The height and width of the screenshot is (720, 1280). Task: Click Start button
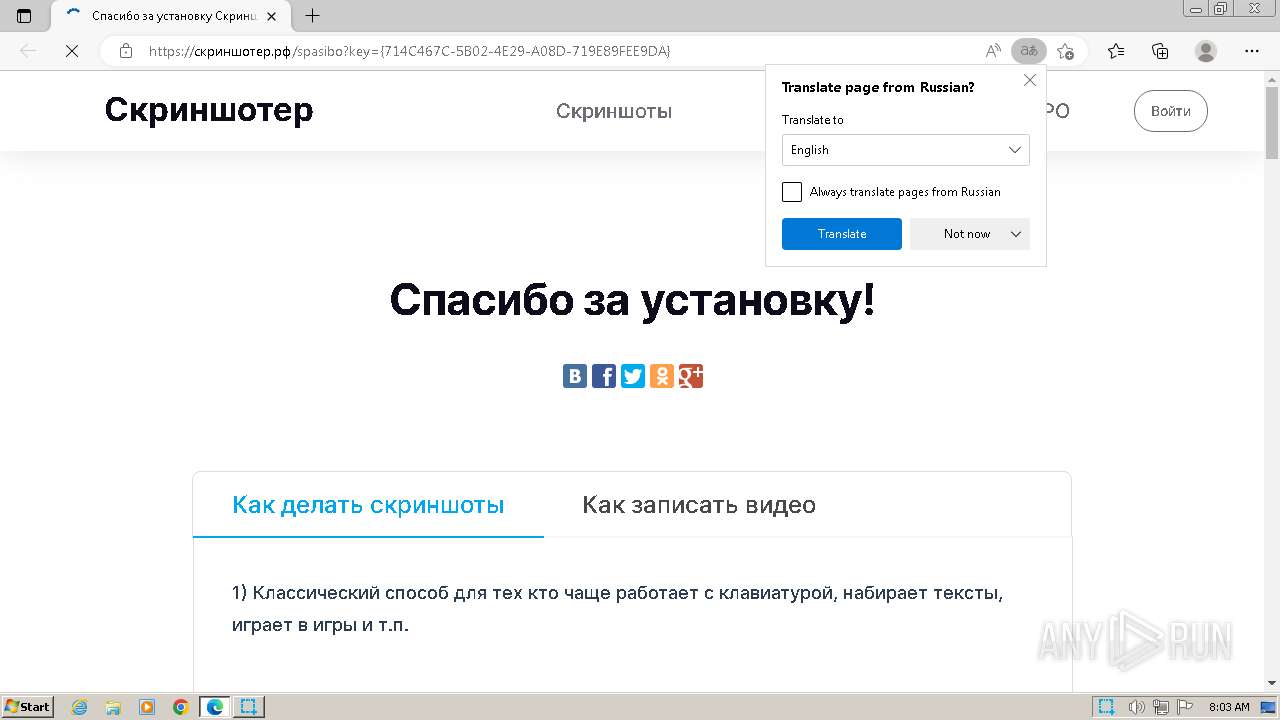(28, 707)
